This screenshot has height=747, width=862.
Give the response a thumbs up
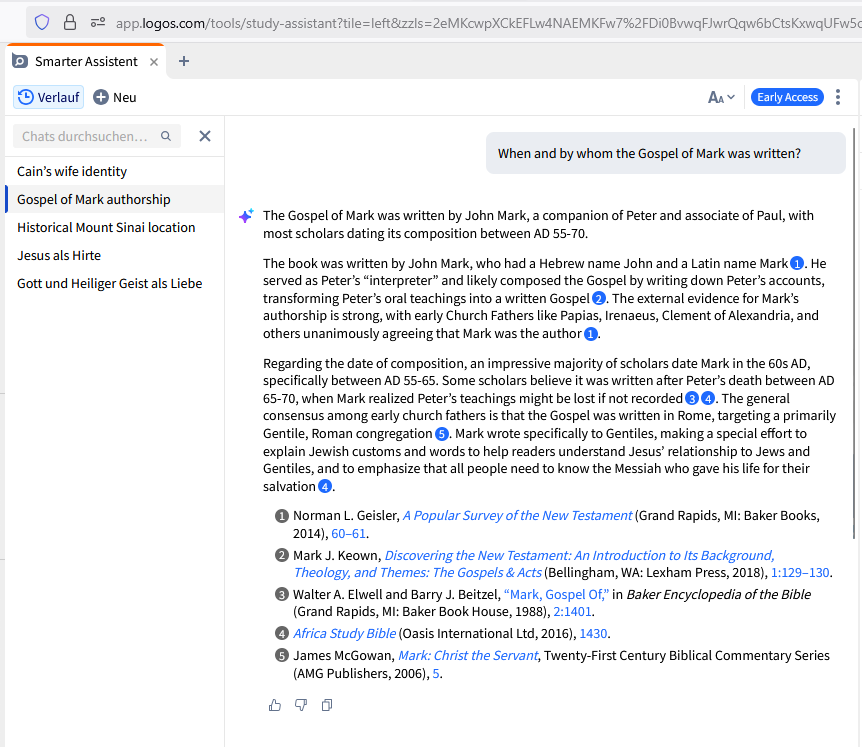click(x=275, y=705)
